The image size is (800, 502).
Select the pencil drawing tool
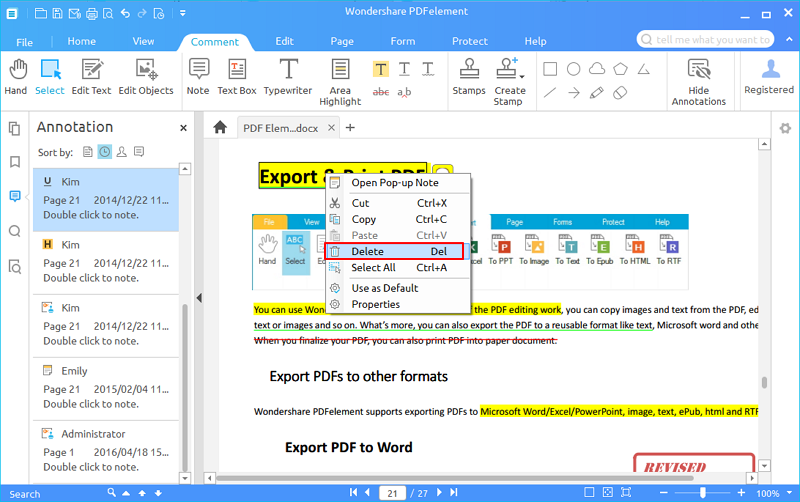pyautogui.click(x=597, y=92)
